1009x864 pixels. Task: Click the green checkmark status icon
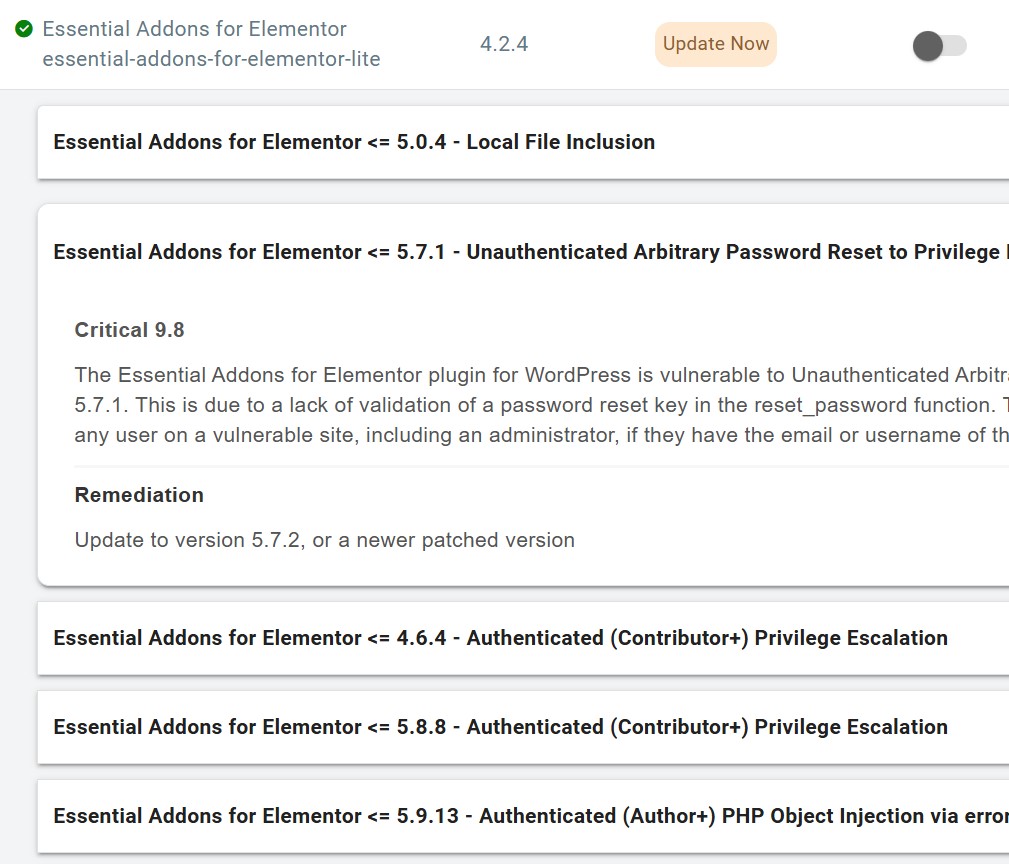point(24,29)
